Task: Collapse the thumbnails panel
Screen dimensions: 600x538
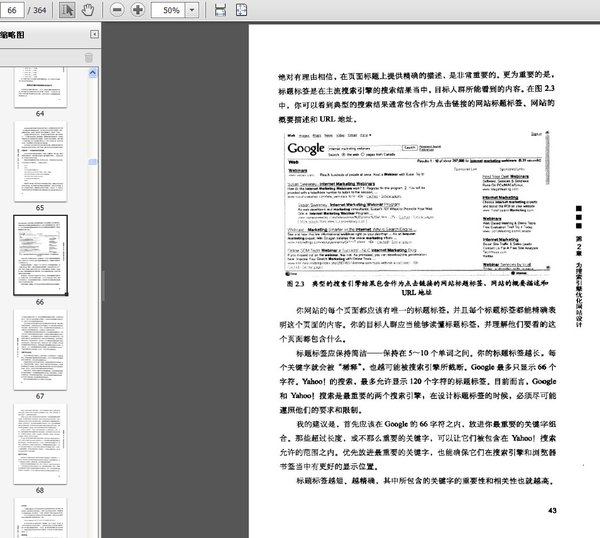Action: [x=94, y=35]
